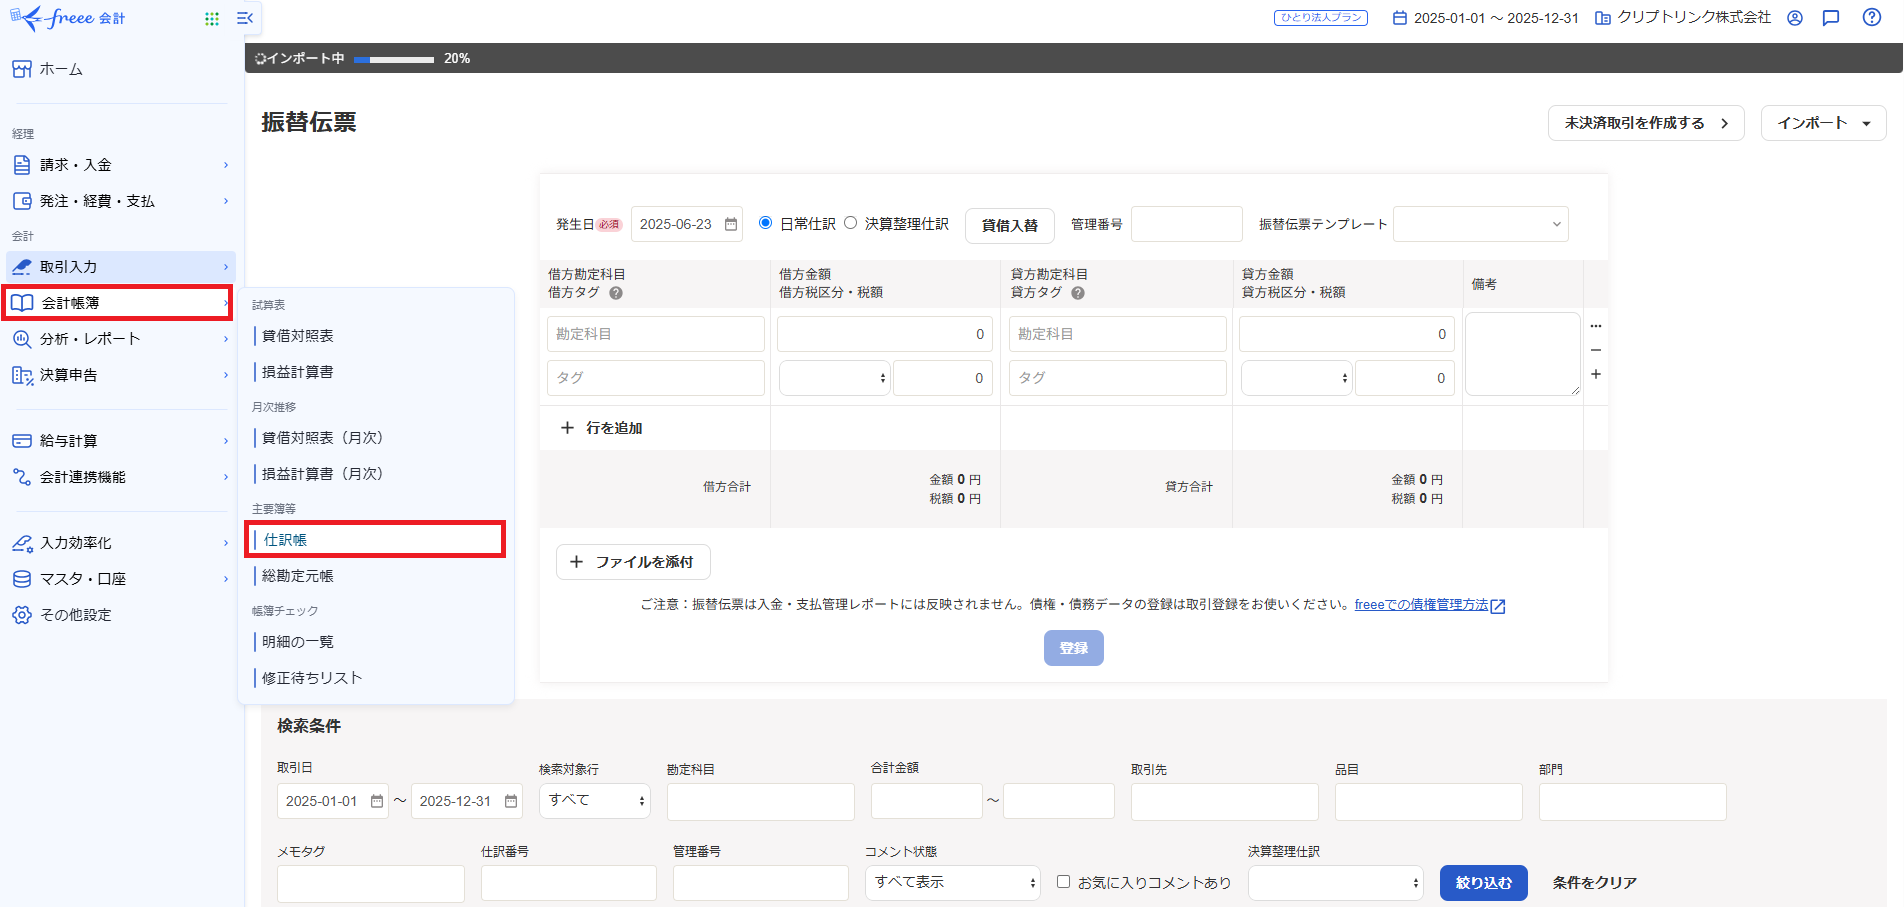Select the 決算整理仕訳 radio button
This screenshot has height=907, width=1904.
pos(850,223)
